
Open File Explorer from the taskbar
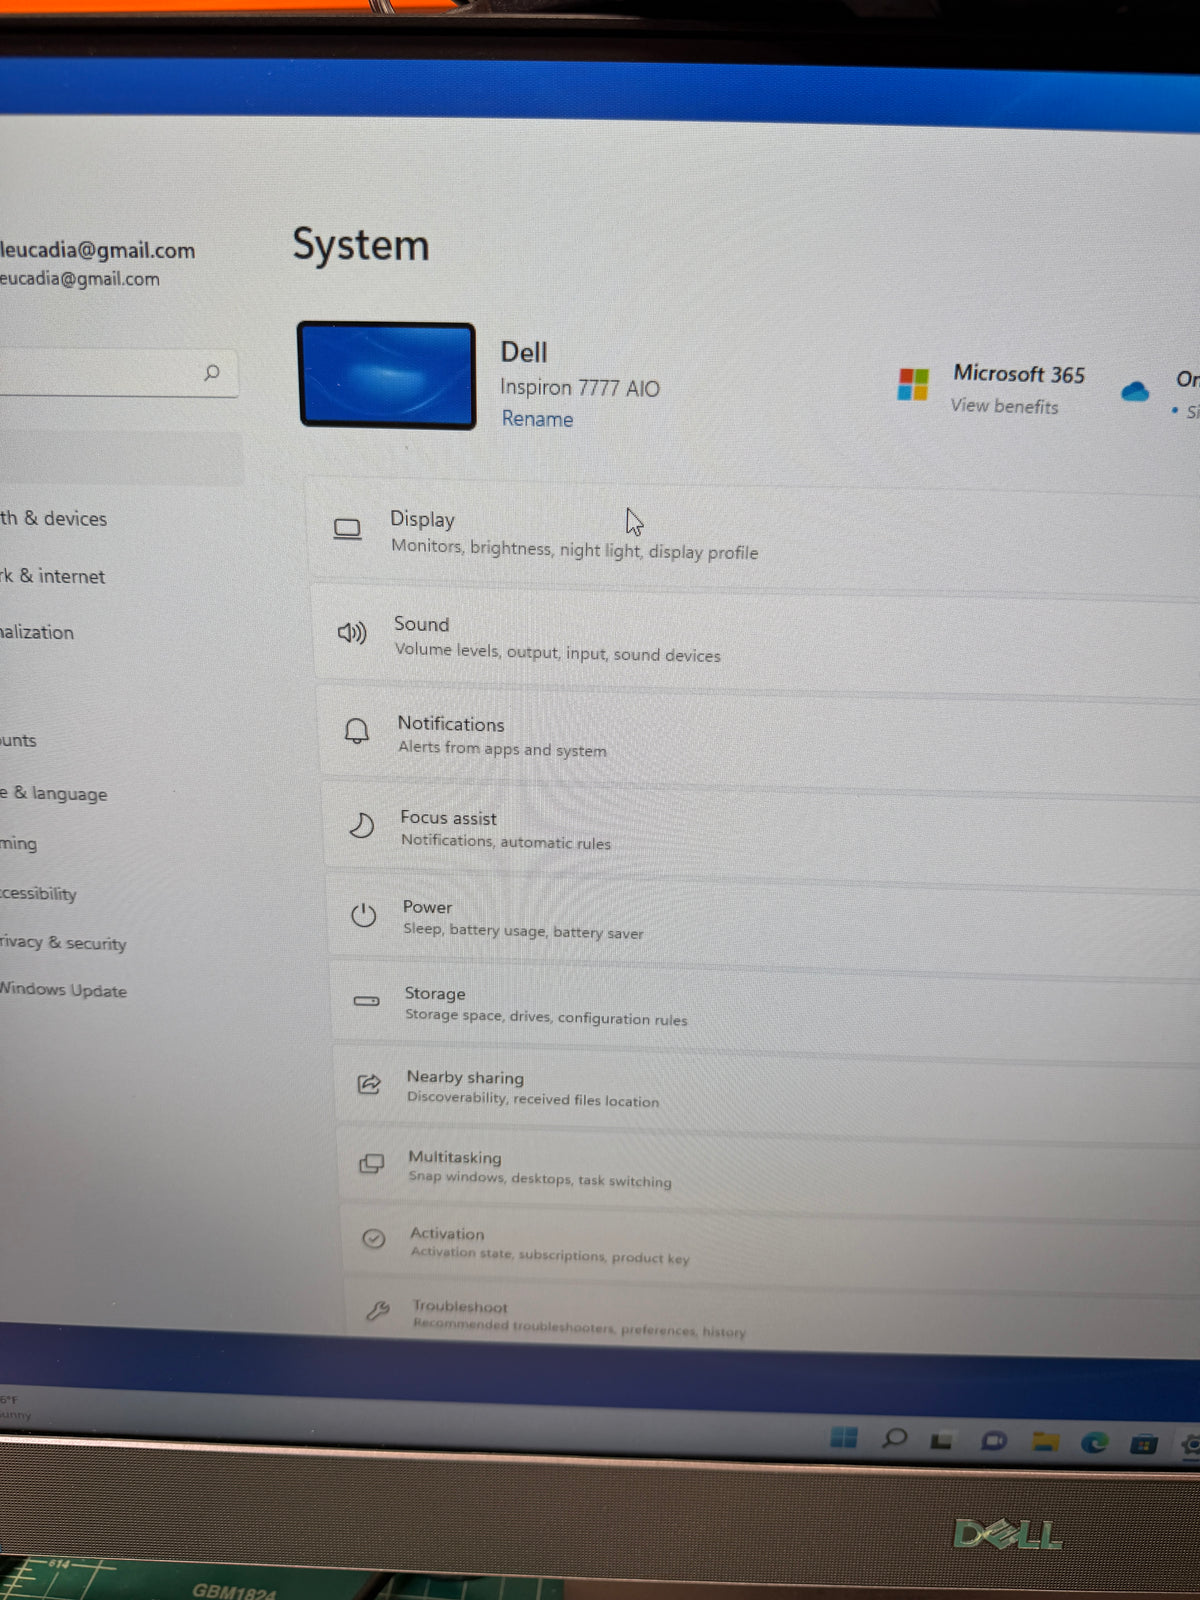click(1046, 1441)
